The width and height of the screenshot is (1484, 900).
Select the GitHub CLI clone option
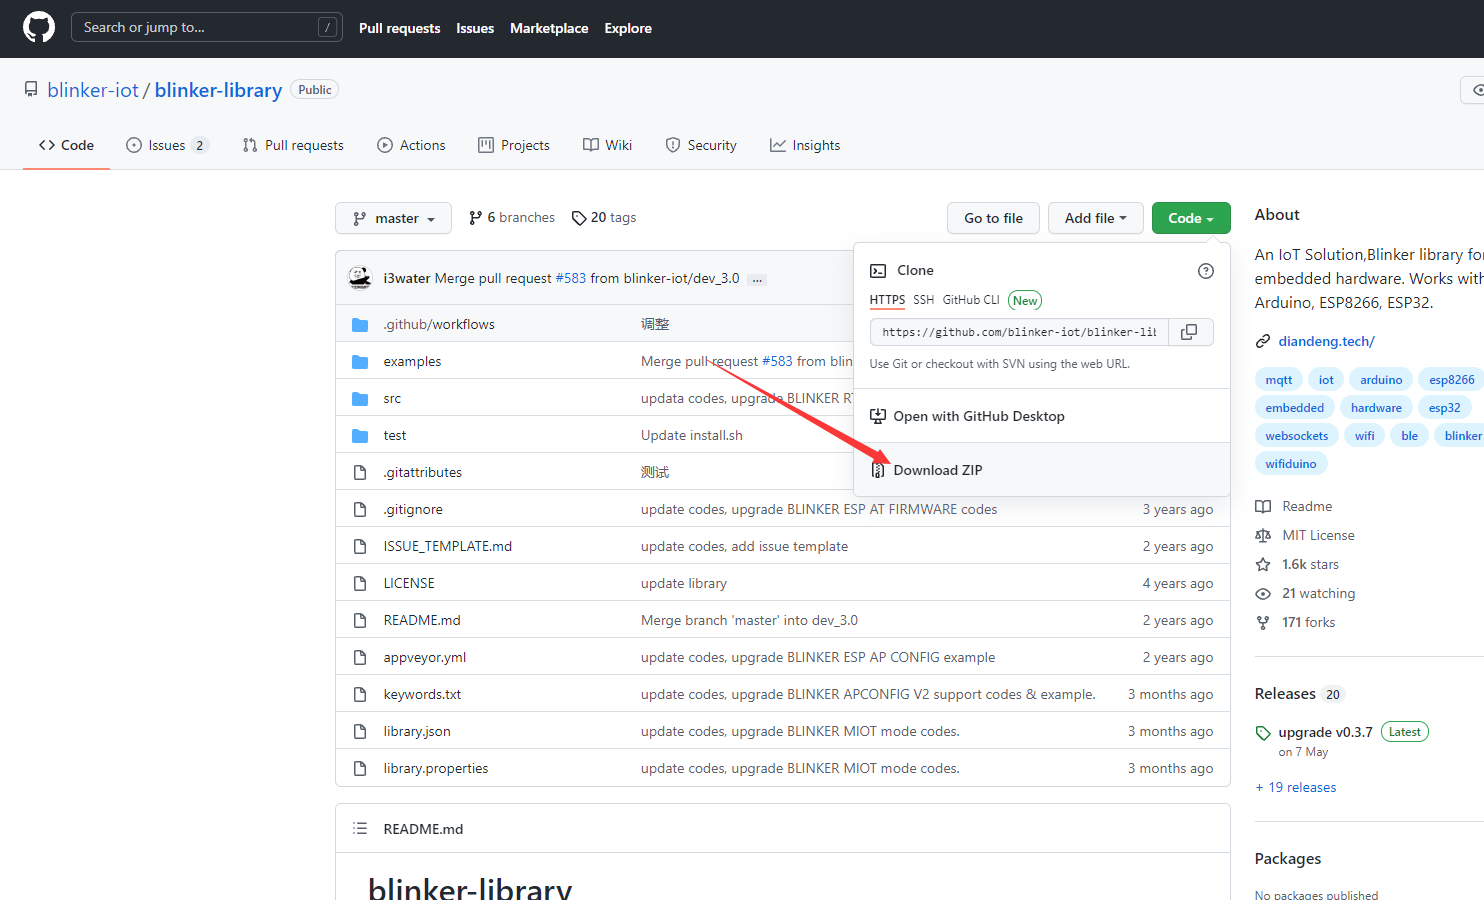[971, 300]
